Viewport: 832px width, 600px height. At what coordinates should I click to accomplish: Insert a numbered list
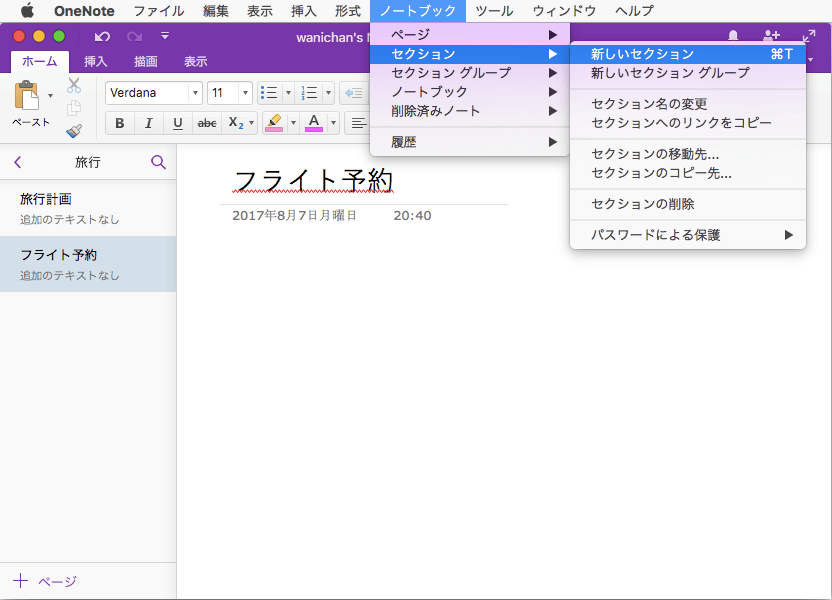[309, 93]
